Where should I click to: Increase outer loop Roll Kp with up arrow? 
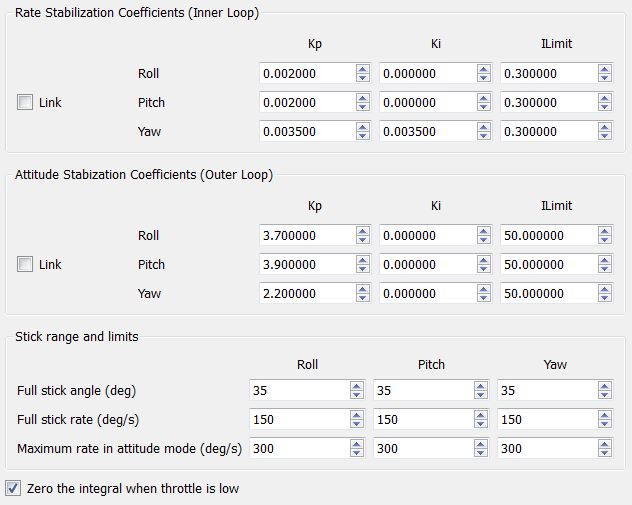coord(363,231)
